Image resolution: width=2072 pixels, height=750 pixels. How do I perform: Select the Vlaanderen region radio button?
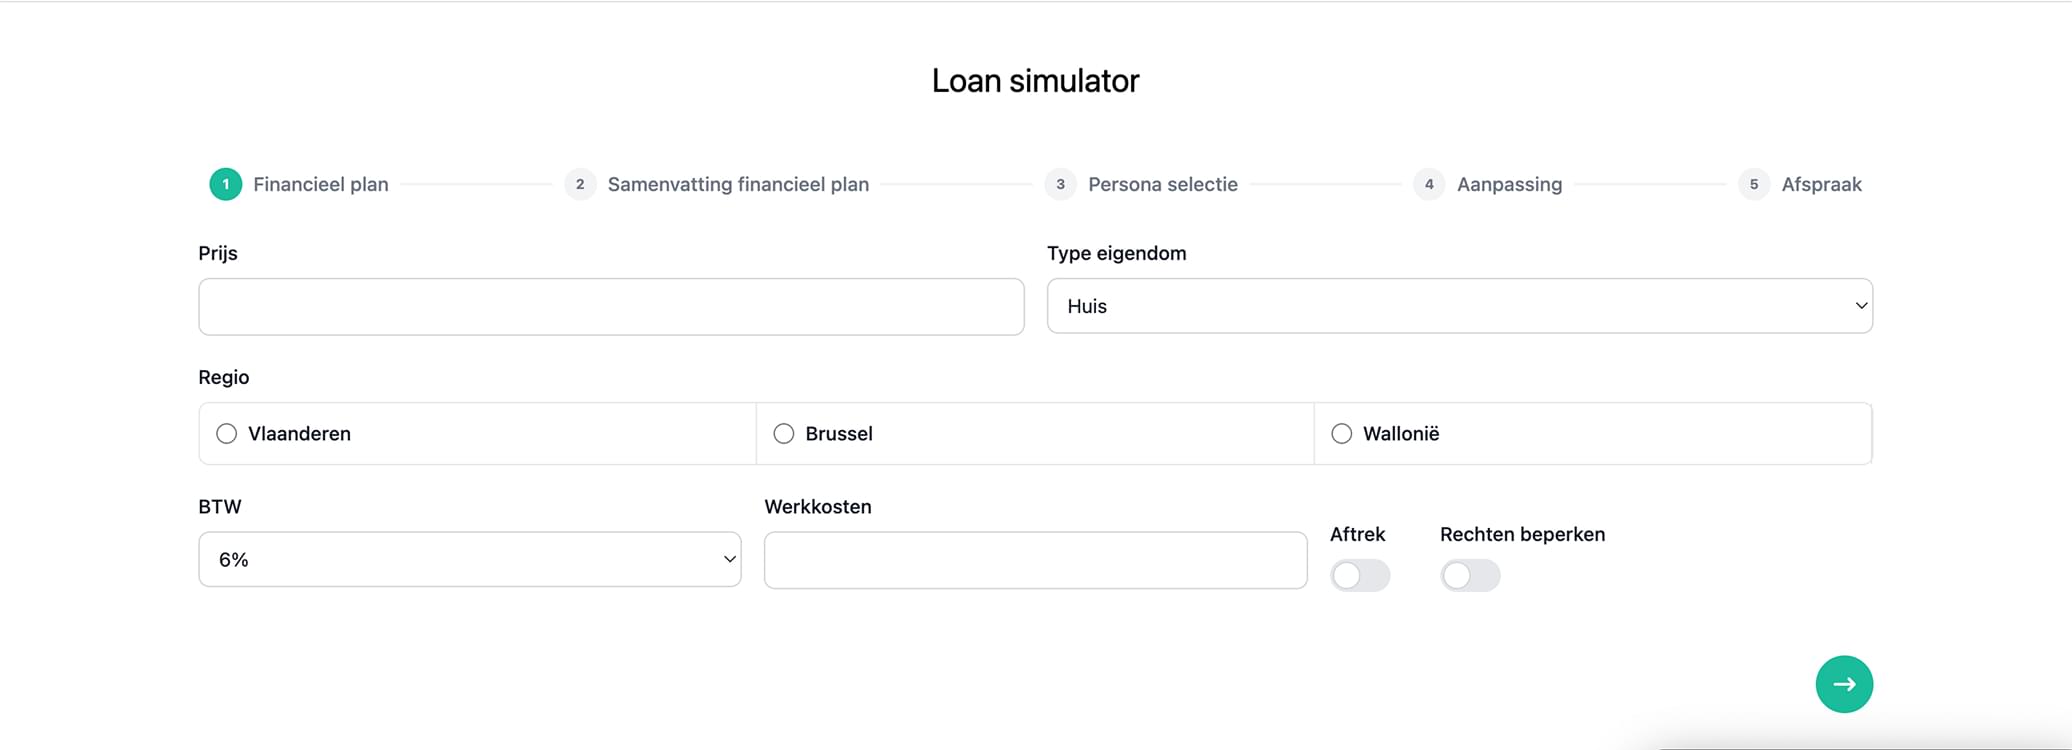[227, 433]
